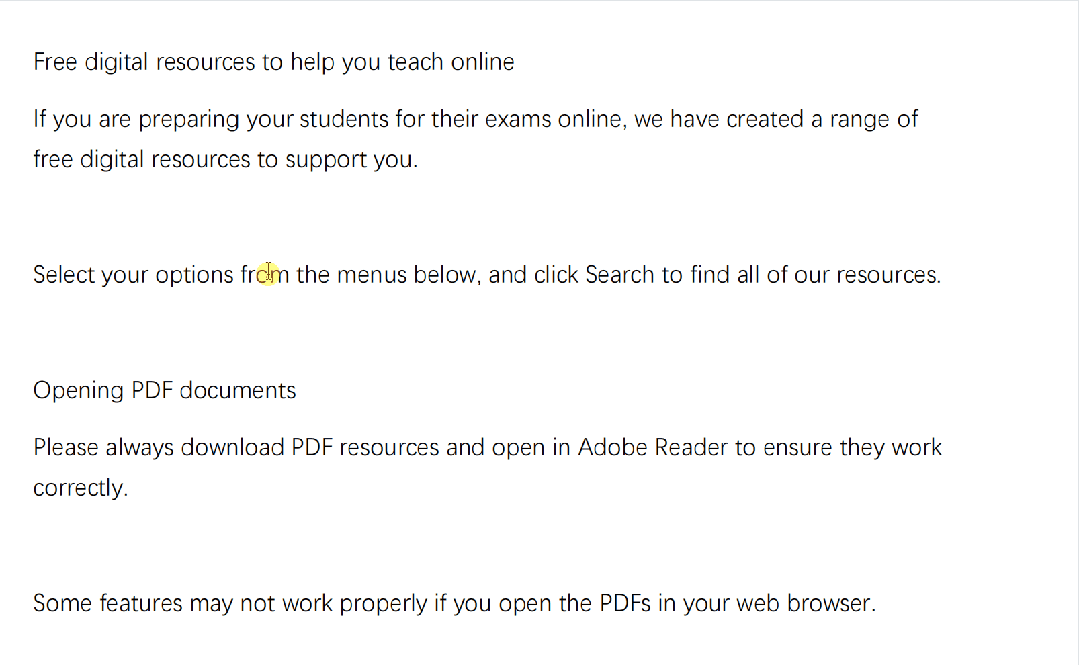1079x665 pixels.
Task: Click the word "support" before "you."
Action: click(x=326, y=160)
